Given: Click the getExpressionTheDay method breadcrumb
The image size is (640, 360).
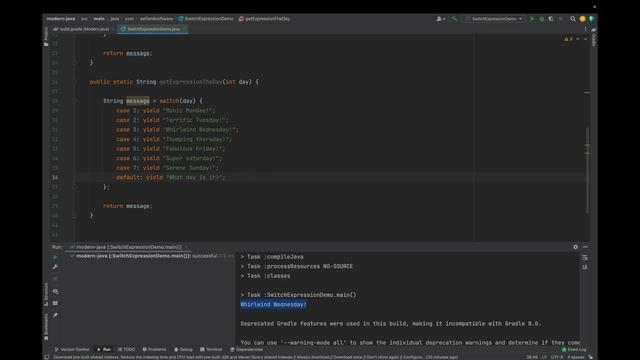Looking at the screenshot, I should click(x=264, y=19).
